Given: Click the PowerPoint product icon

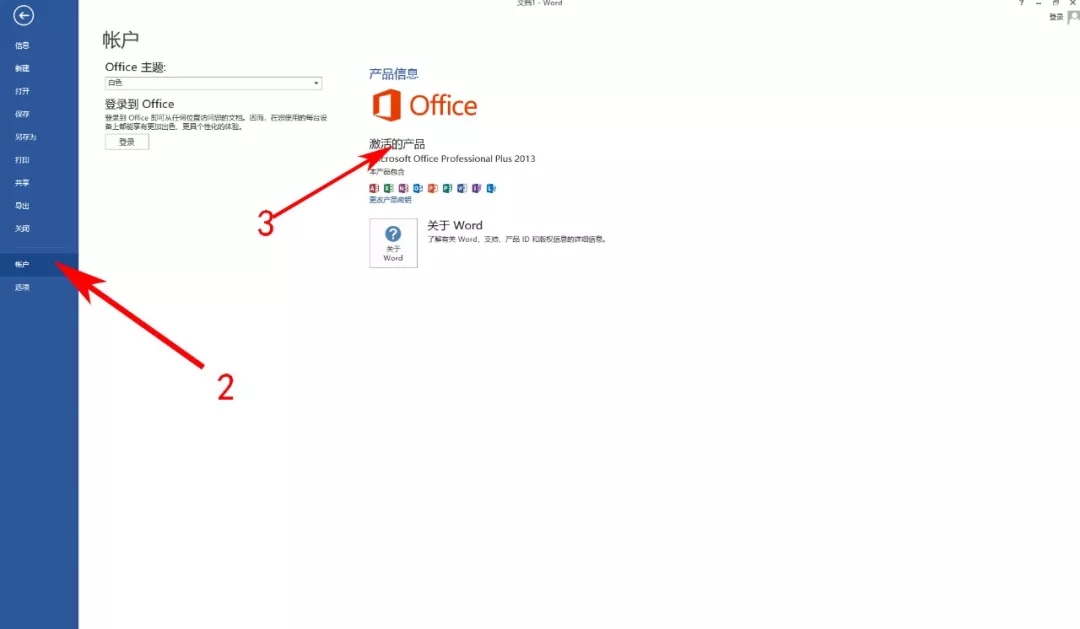Looking at the screenshot, I should click(x=433, y=188).
